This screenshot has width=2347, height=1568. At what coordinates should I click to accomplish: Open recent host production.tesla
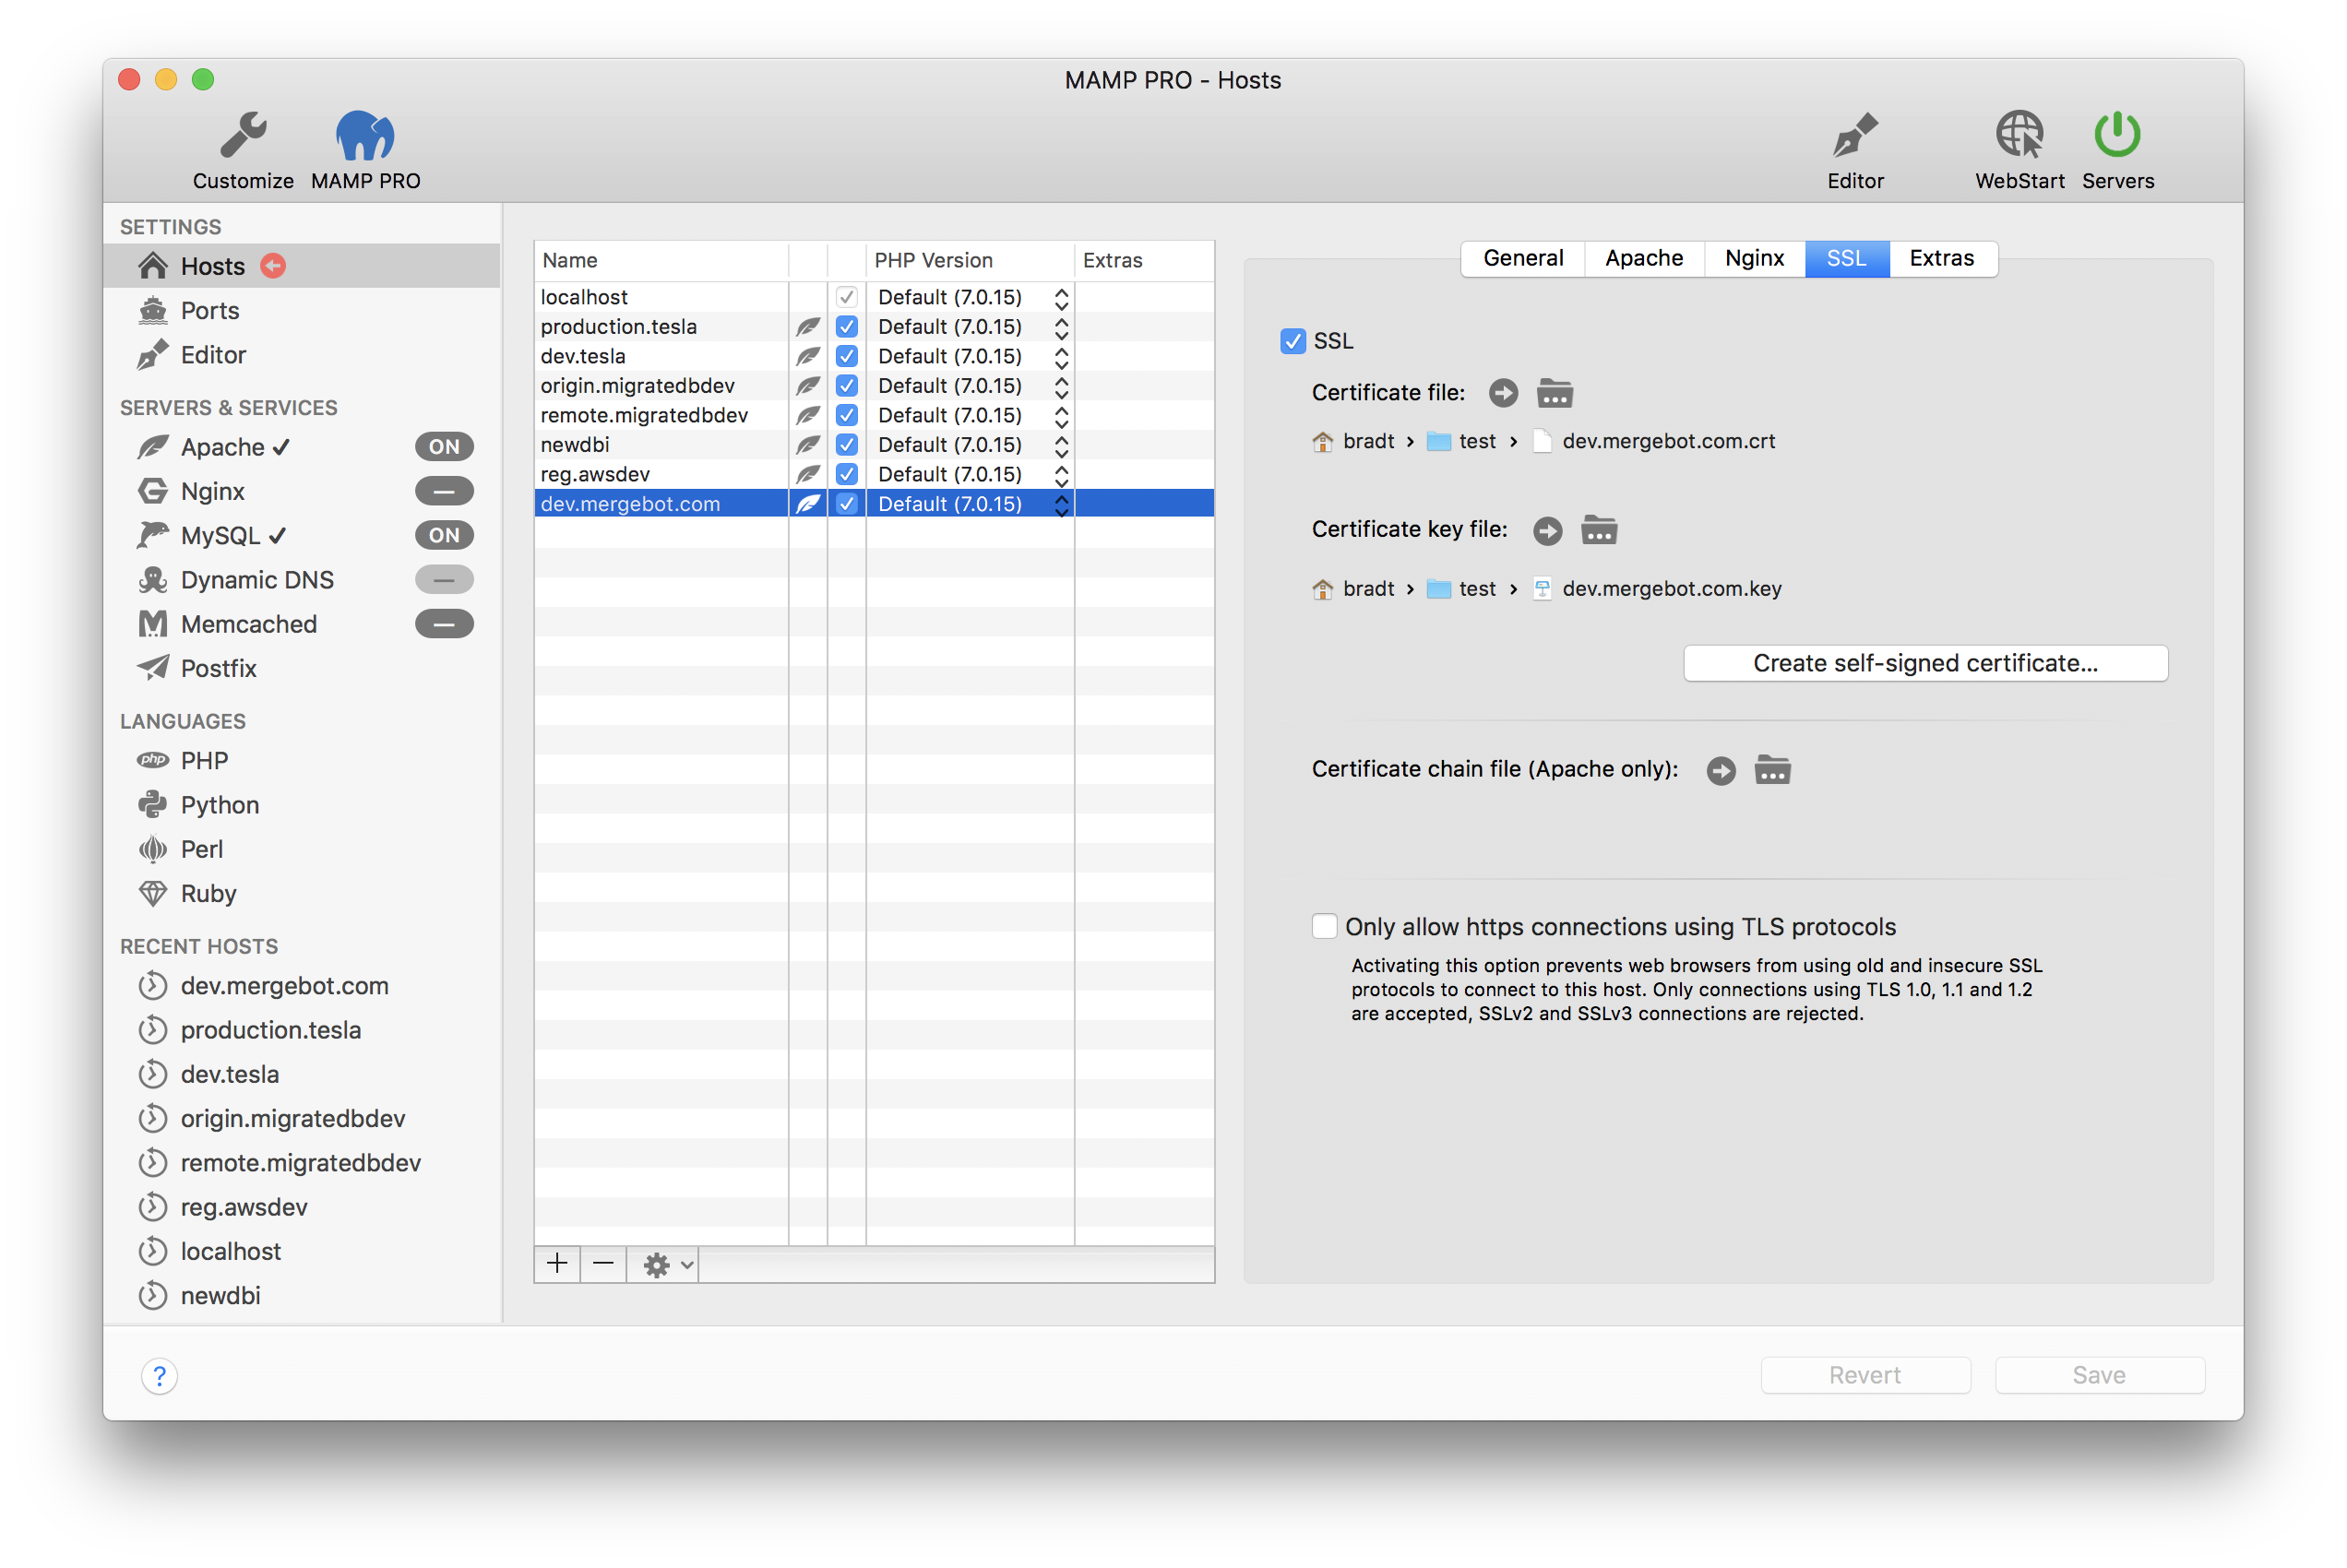(x=270, y=1030)
